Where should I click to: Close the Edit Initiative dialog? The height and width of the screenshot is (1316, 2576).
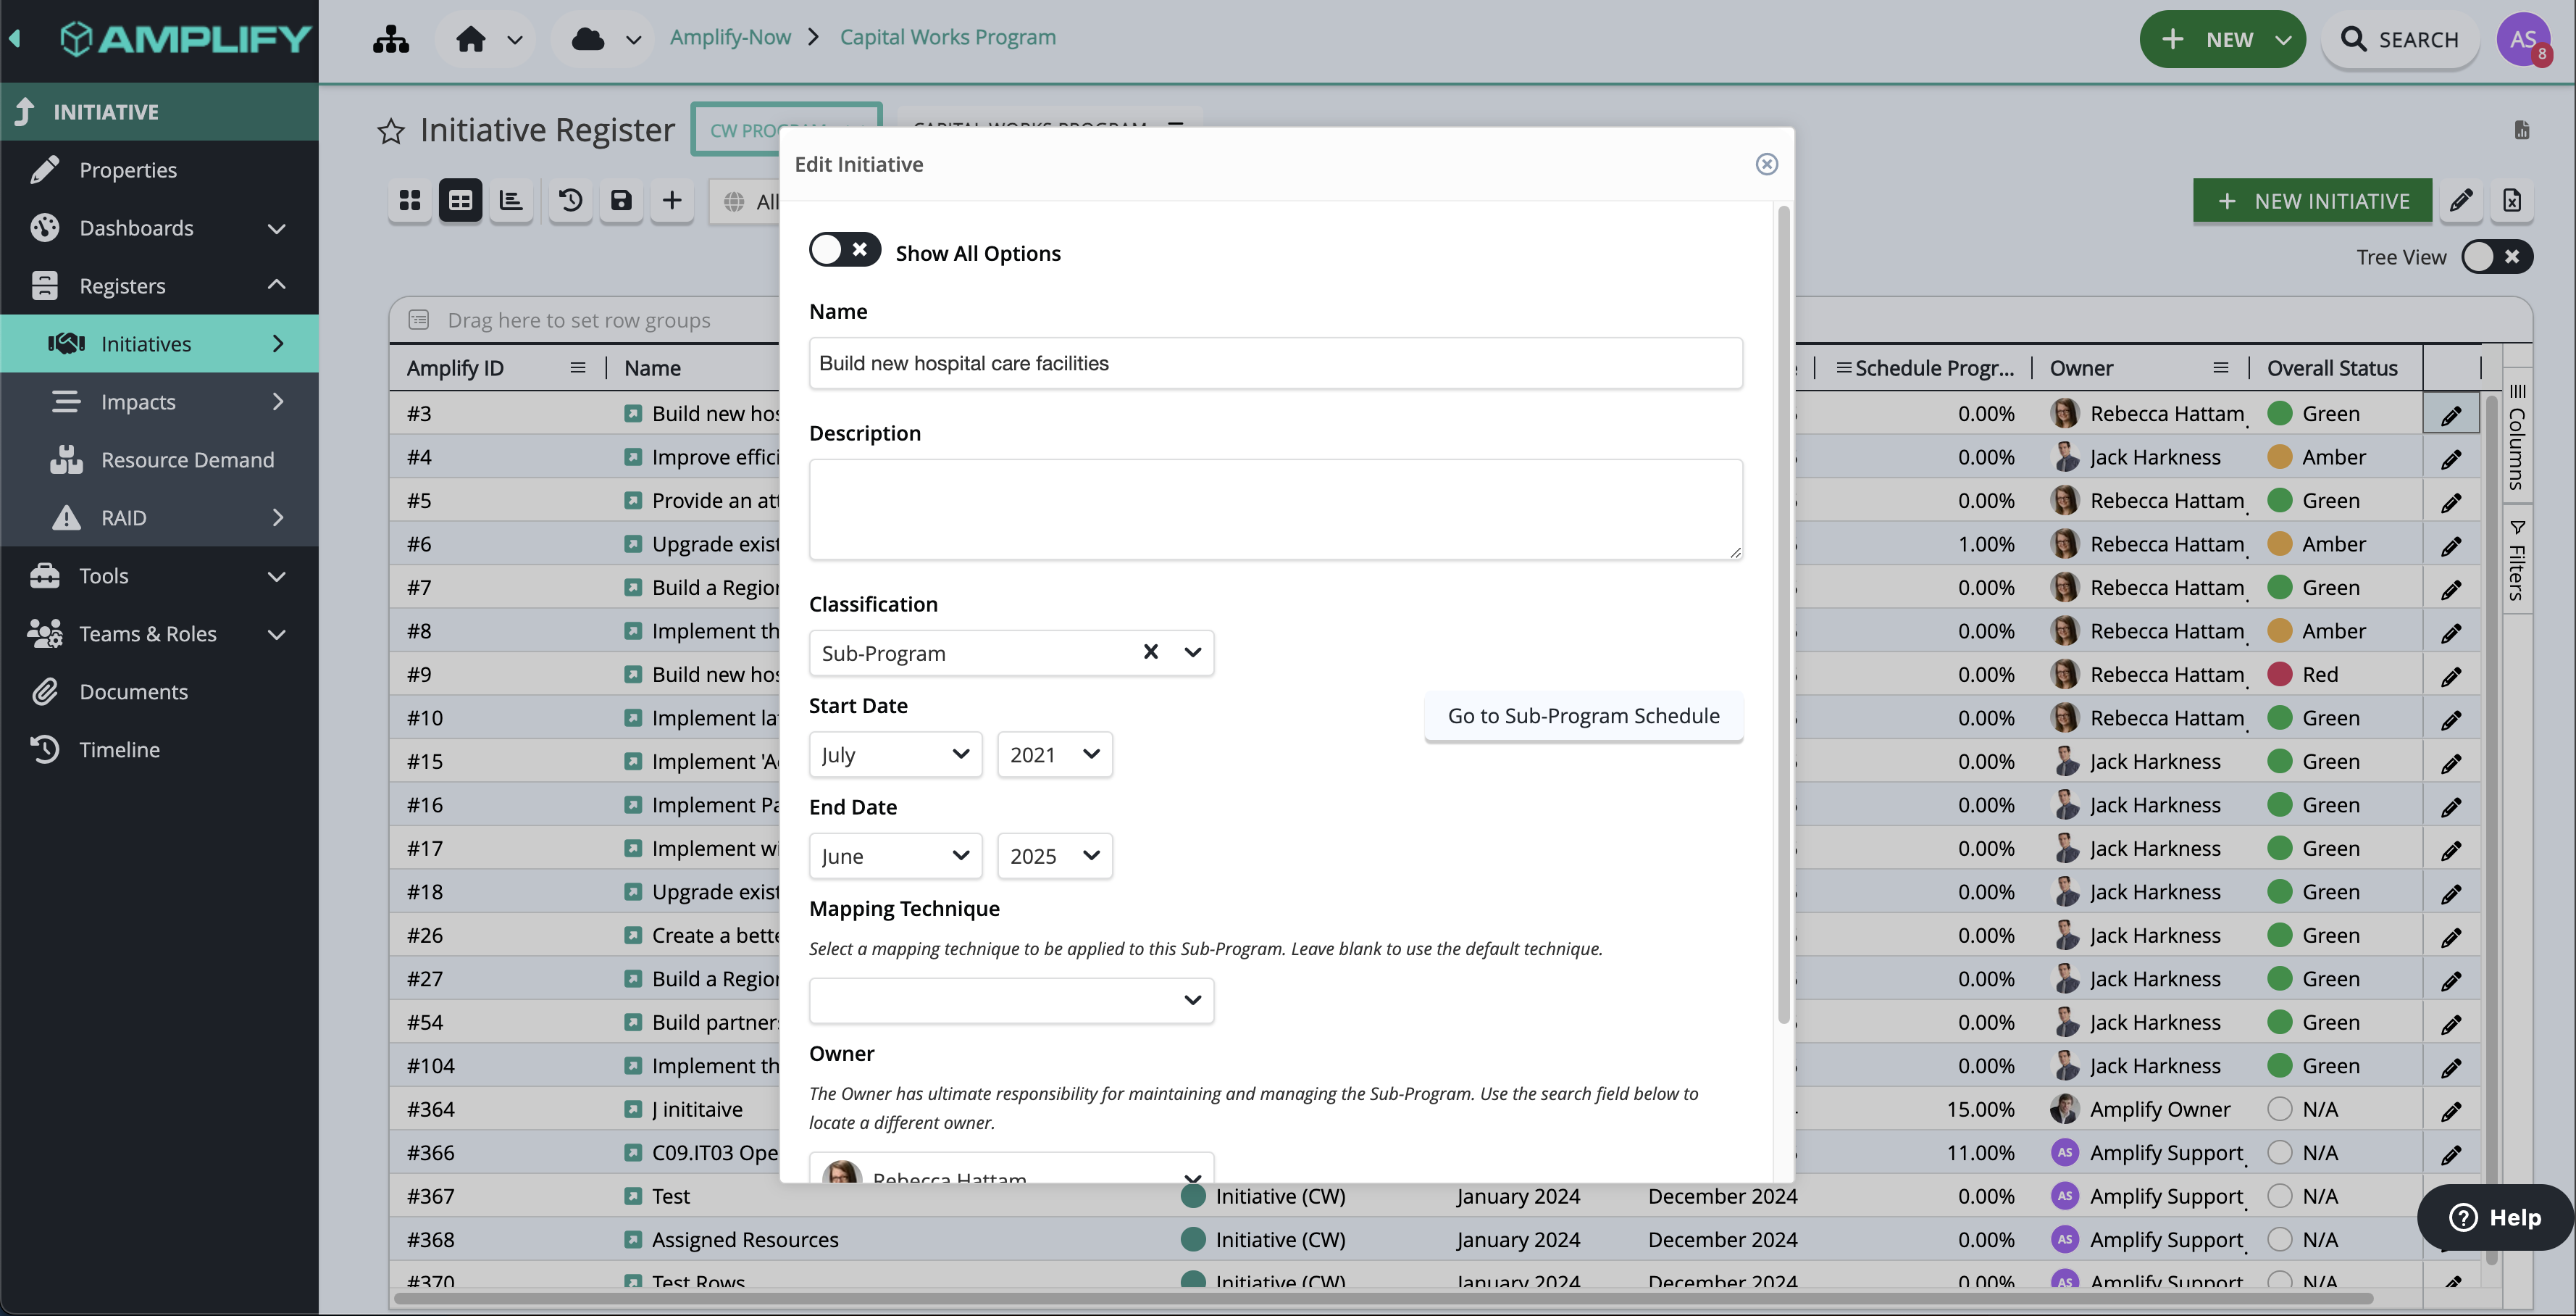(x=1767, y=164)
